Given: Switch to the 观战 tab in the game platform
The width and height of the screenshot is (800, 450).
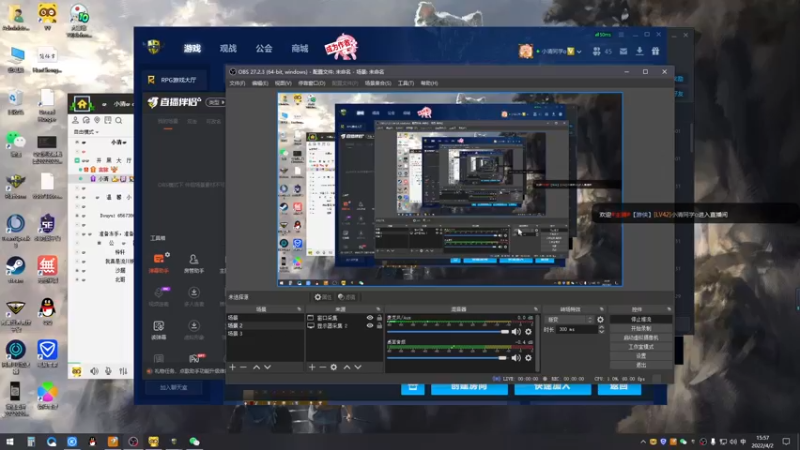Looking at the screenshot, I should (228, 48).
